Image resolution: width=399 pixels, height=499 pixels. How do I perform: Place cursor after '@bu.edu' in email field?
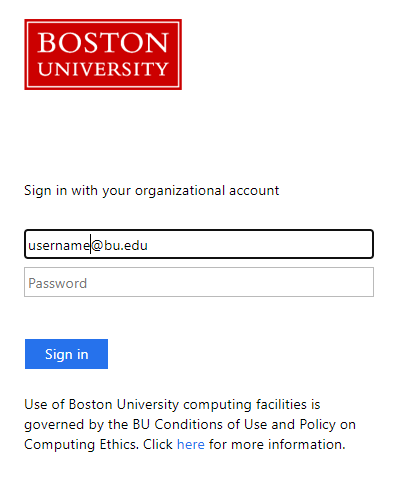pos(148,246)
